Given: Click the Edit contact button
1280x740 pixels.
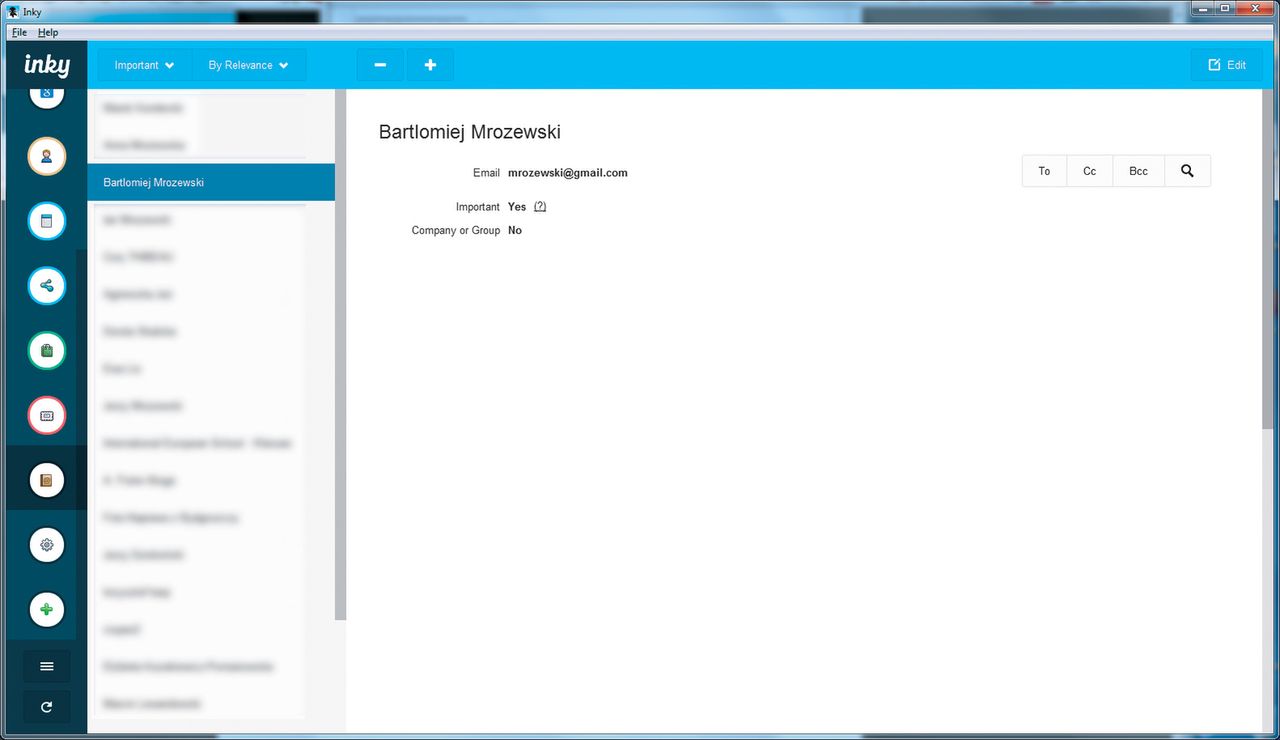Looking at the screenshot, I should pyautogui.click(x=1227, y=65).
